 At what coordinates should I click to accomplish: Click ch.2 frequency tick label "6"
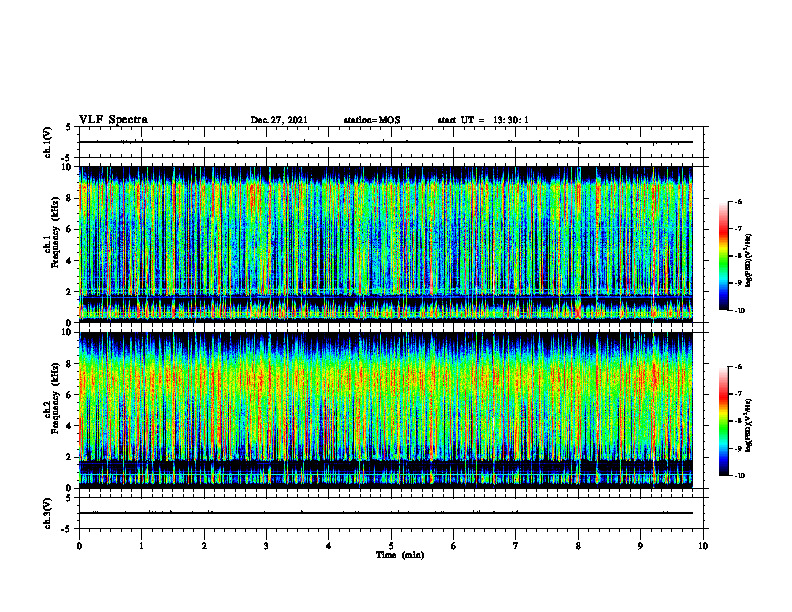tap(70, 395)
